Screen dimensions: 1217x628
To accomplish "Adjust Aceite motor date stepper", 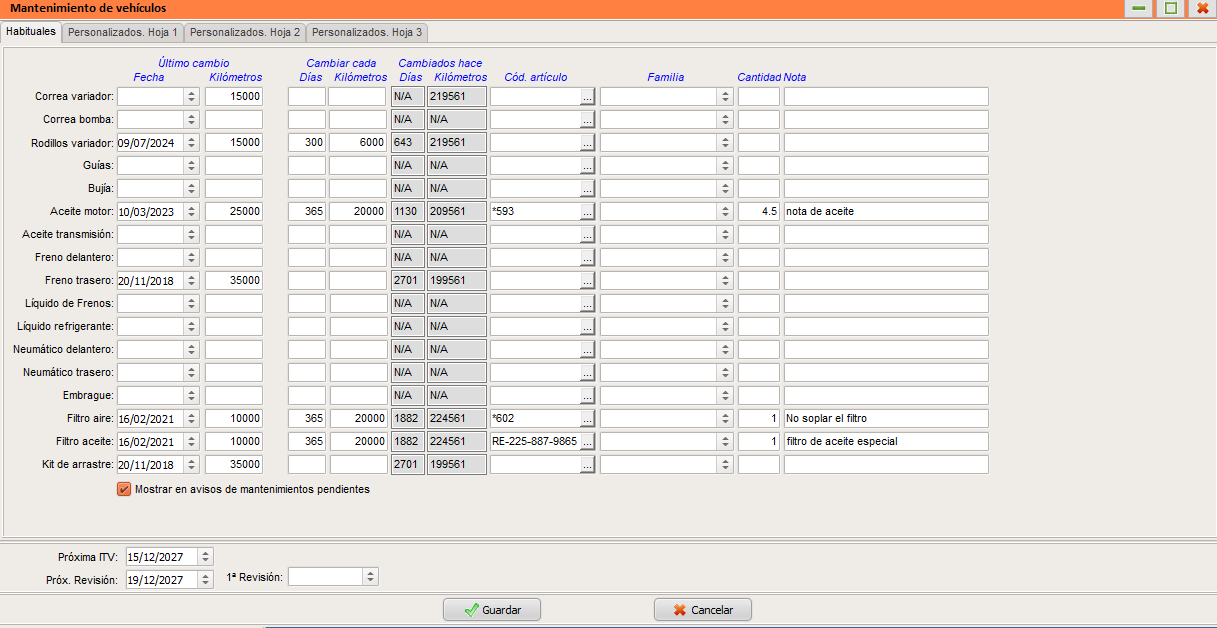I will tap(192, 212).
